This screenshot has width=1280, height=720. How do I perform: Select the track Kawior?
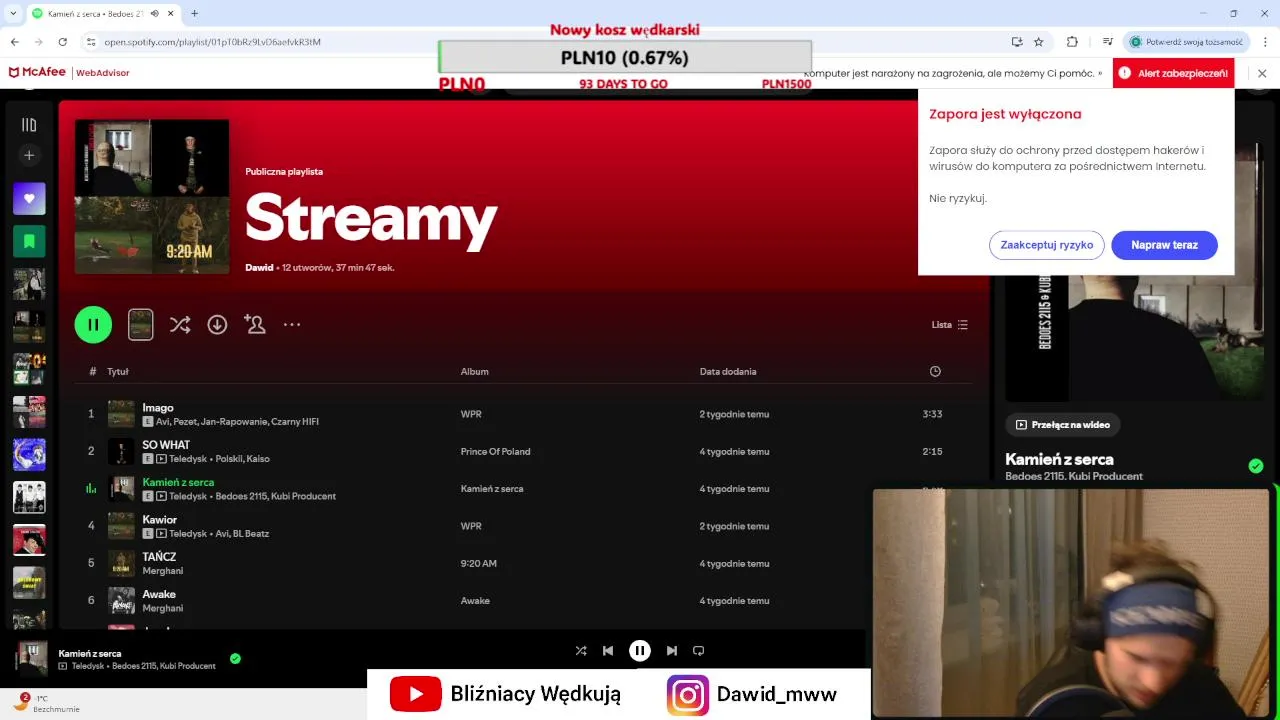pos(160,520)
